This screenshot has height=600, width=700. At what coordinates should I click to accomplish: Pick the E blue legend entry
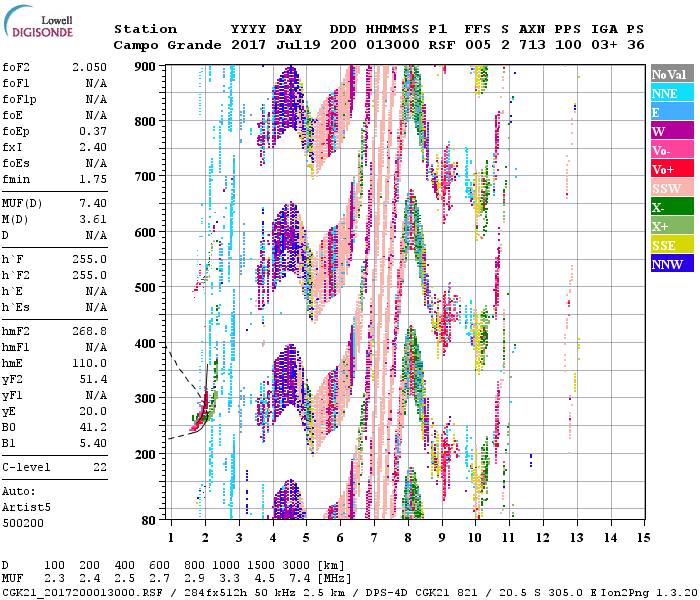coord(672,113)
